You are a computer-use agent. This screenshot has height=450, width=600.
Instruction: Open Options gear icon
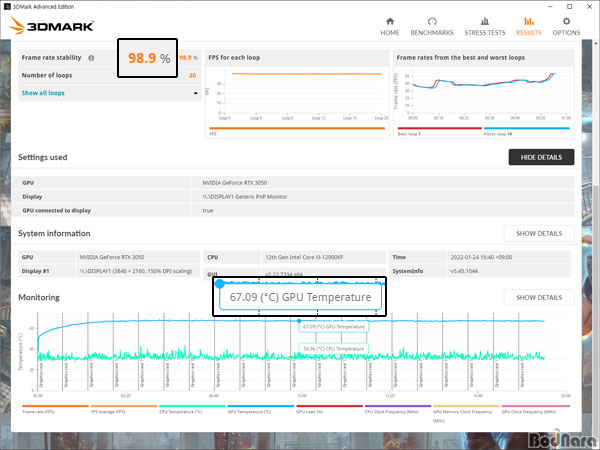tap(566, 21)
